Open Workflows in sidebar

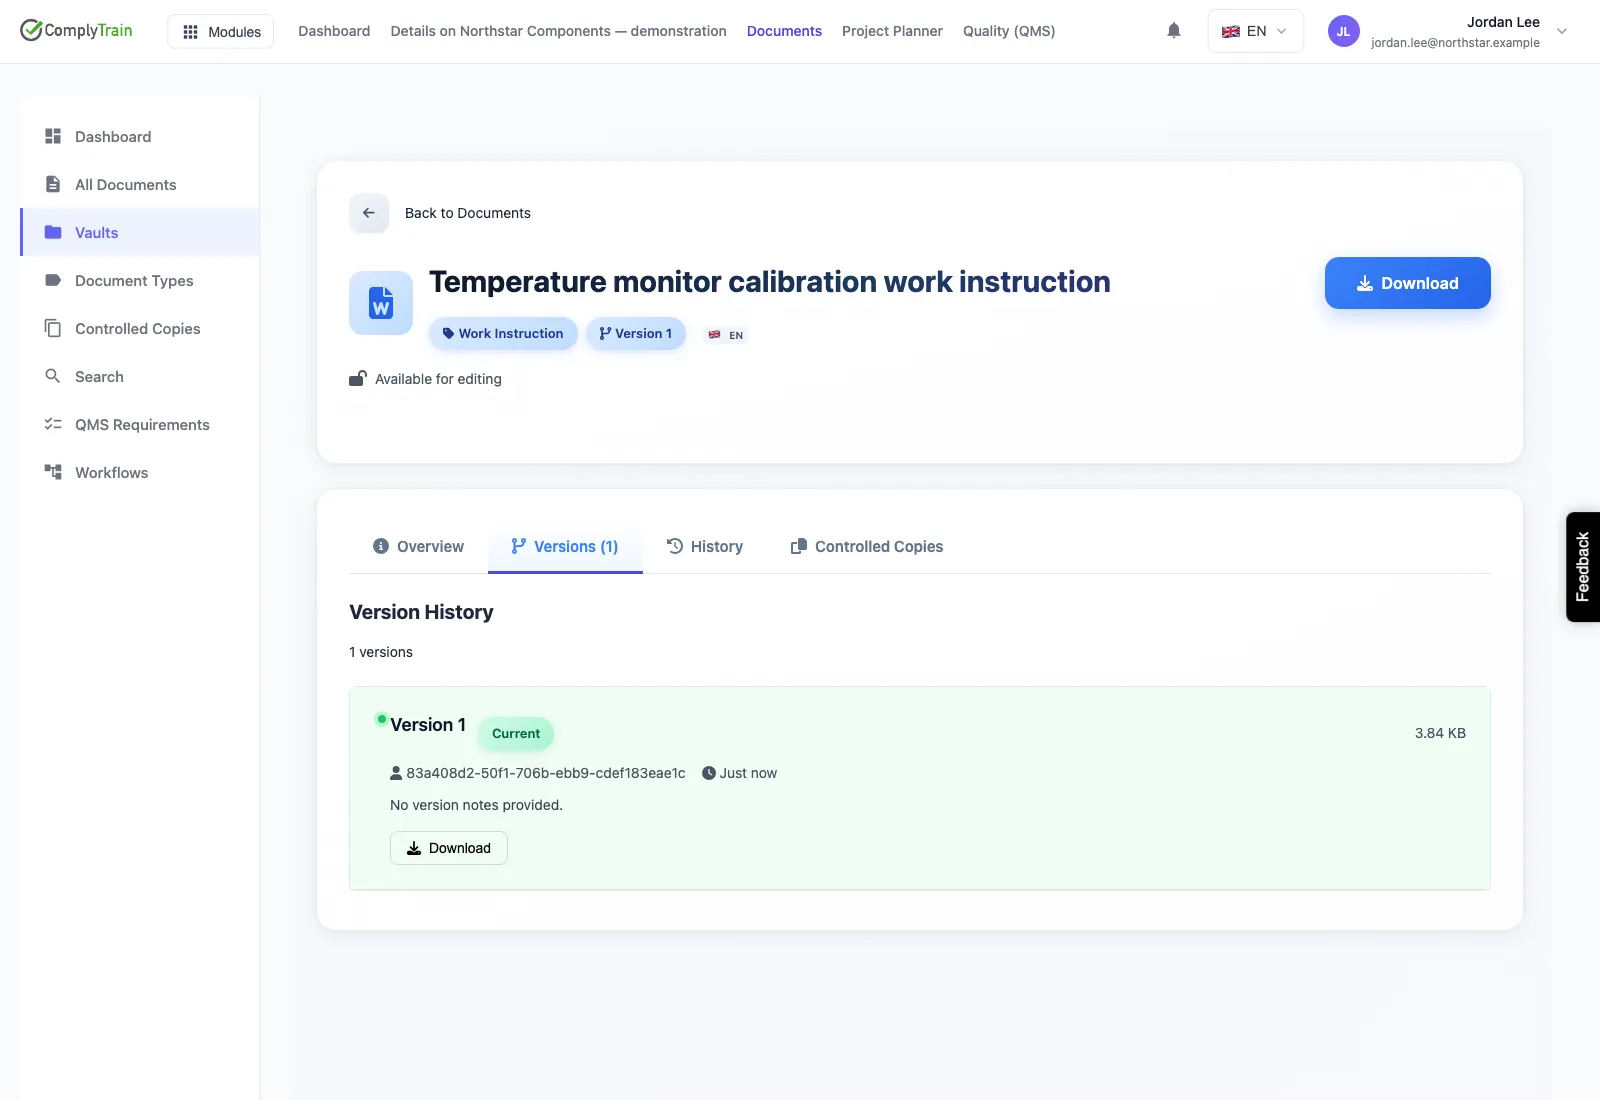tap(140, 472)
